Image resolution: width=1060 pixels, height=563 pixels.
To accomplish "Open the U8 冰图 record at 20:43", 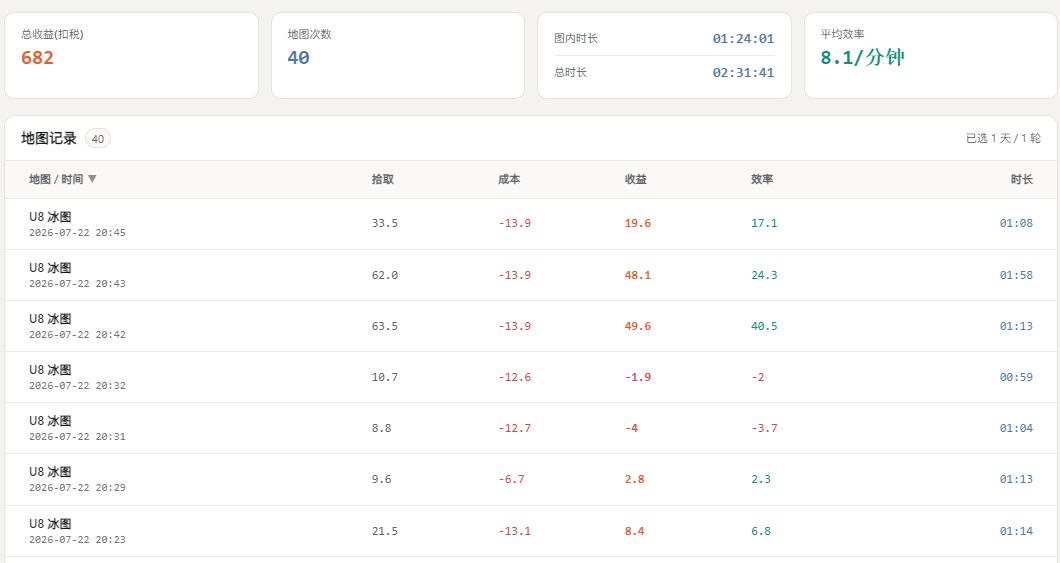I will click(531, 275).
